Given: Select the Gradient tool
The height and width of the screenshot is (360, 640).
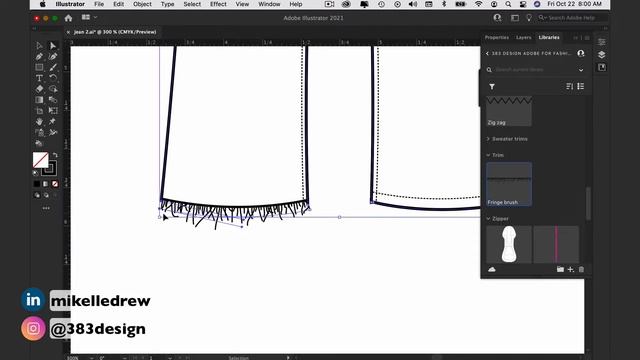Looking at the screenshot, I should (x=39, y=100).
